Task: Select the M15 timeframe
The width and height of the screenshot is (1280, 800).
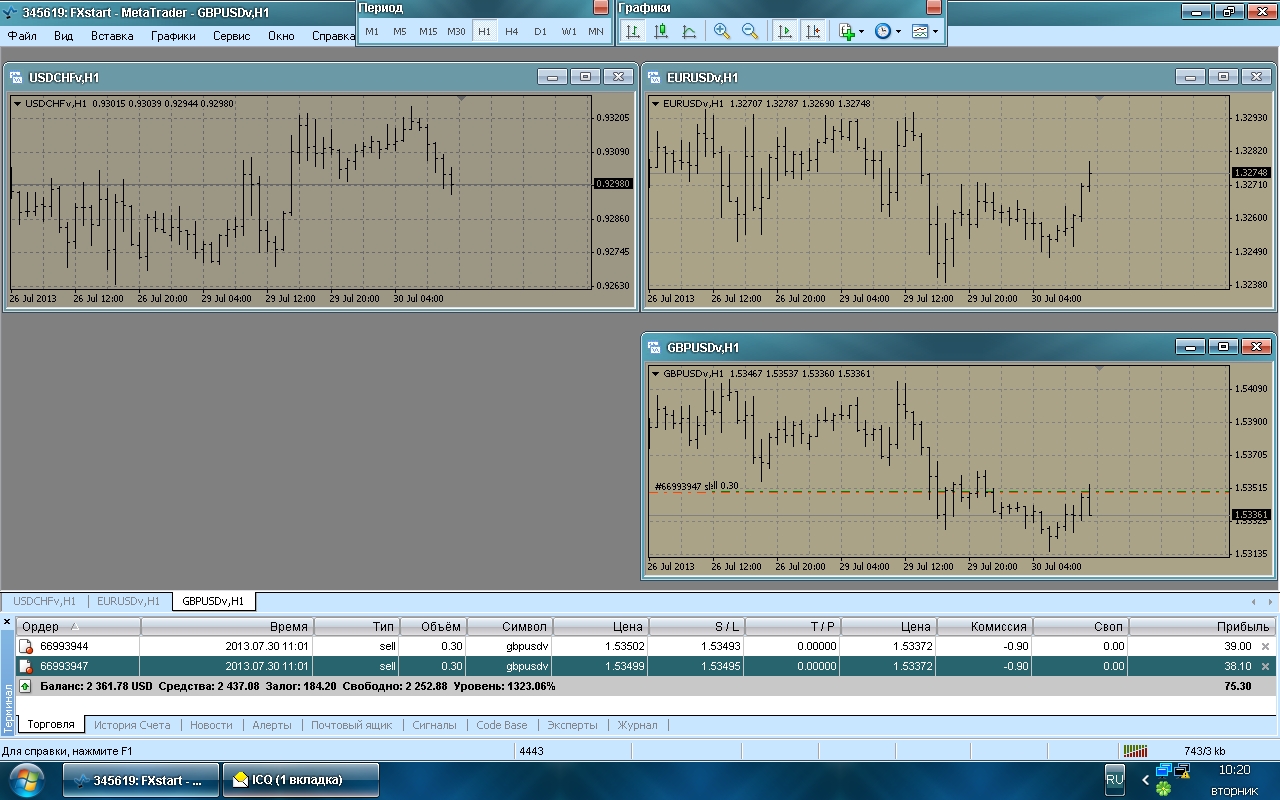Action: pyautogui.click(x=428, y=31)
